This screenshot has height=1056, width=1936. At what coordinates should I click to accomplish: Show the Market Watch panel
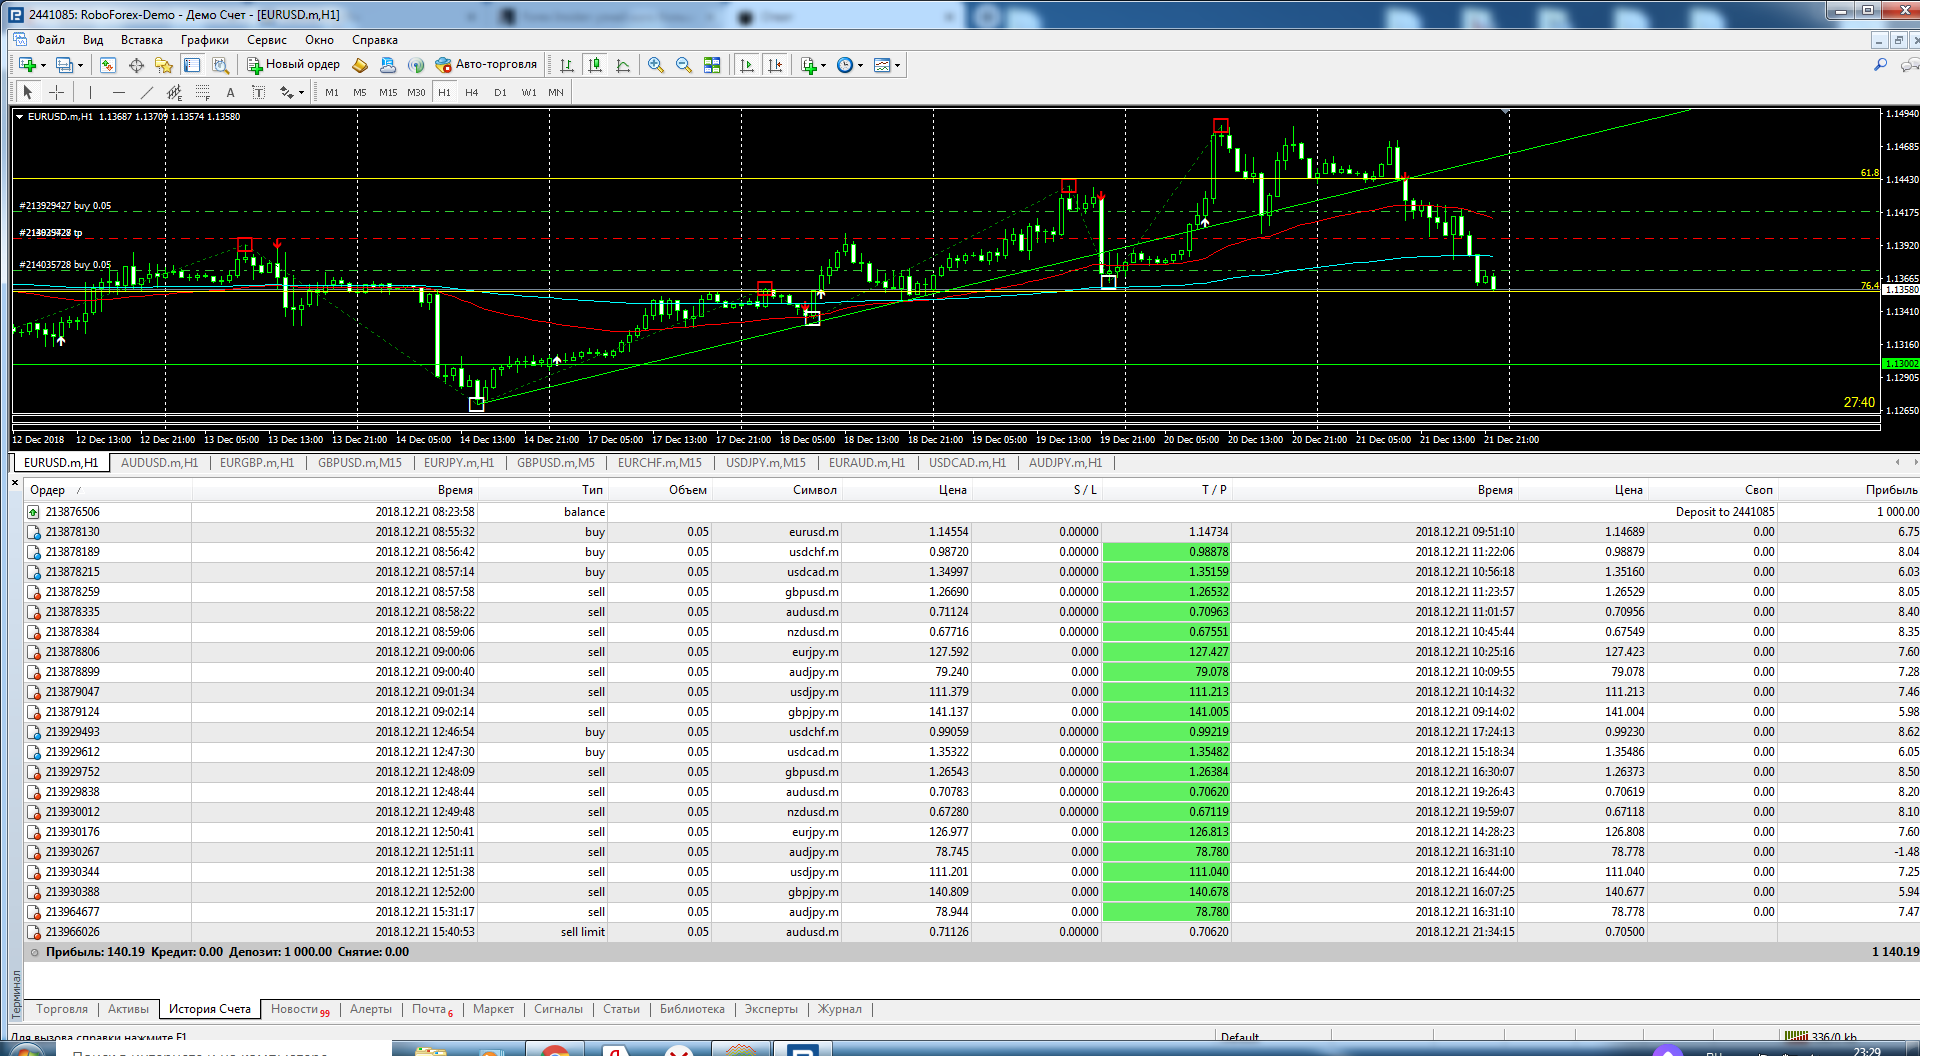[108, 65]
